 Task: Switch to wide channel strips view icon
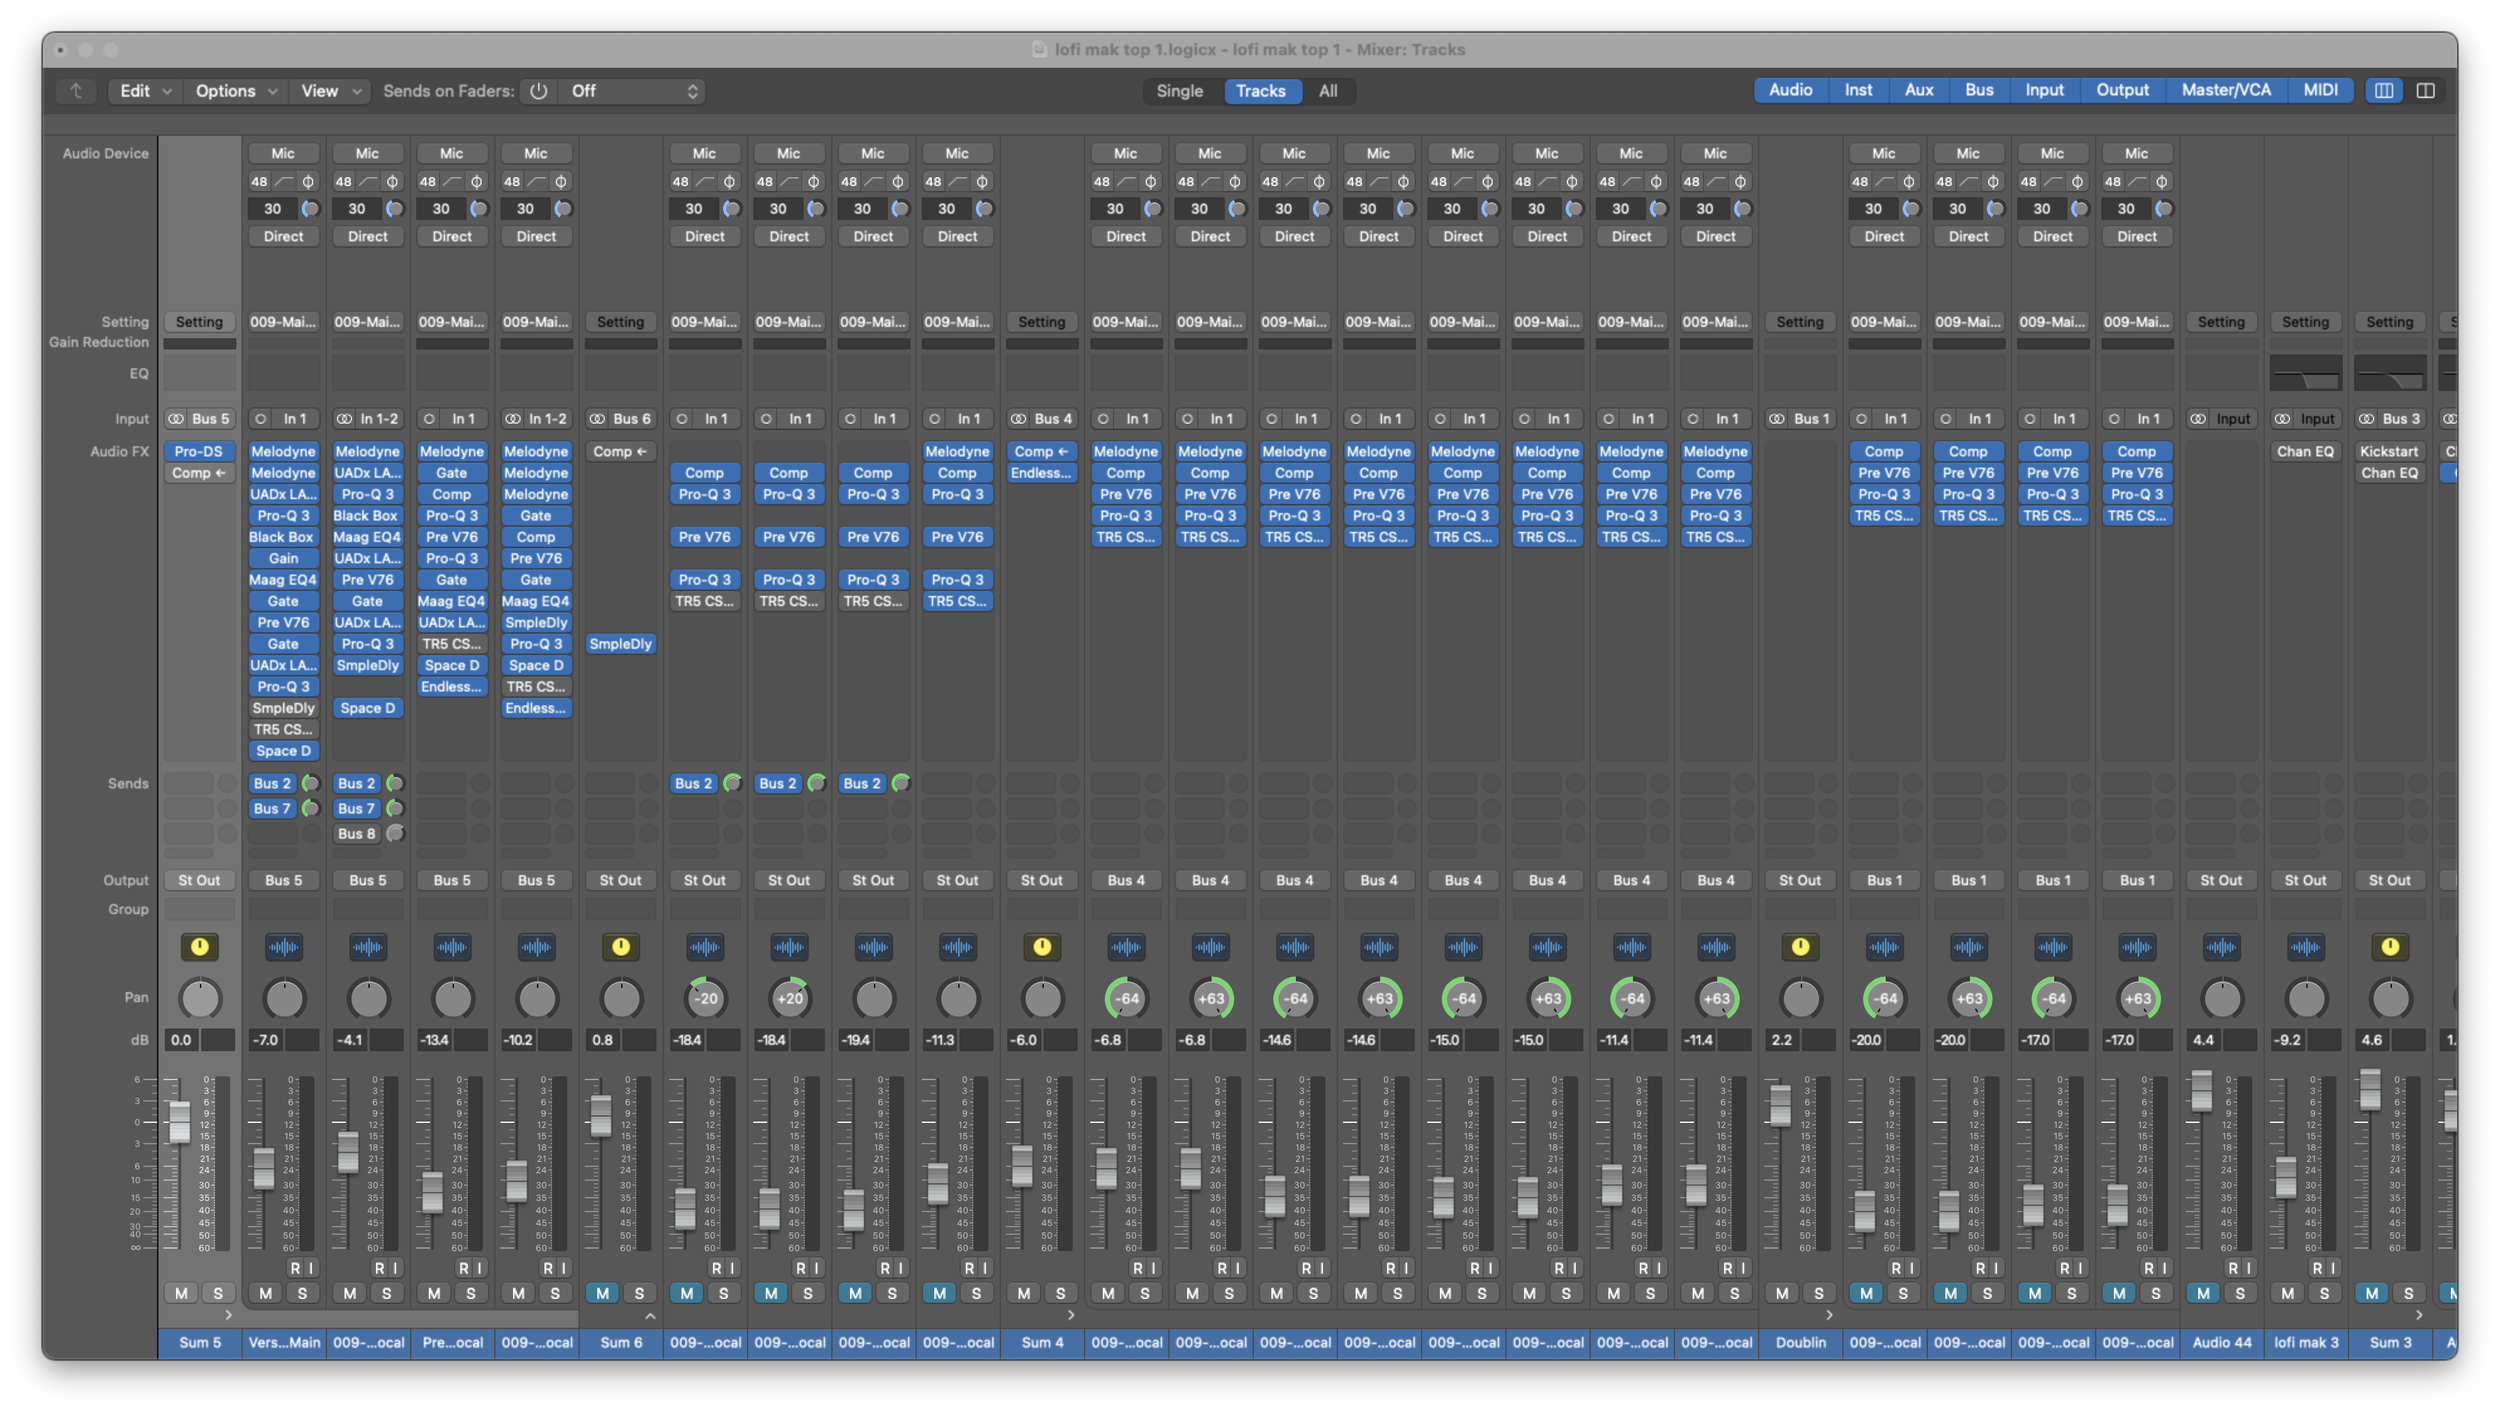2425,91
